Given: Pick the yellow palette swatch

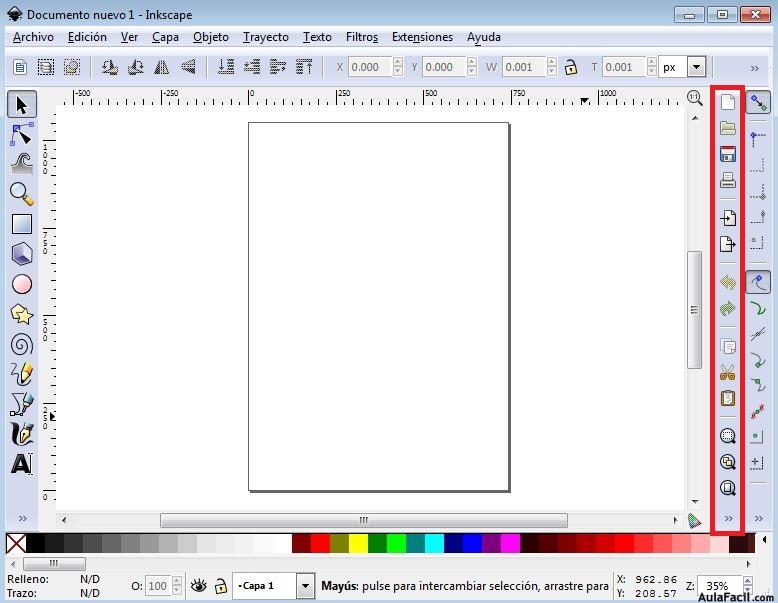Looking at the screenshot, I should 358,543.
